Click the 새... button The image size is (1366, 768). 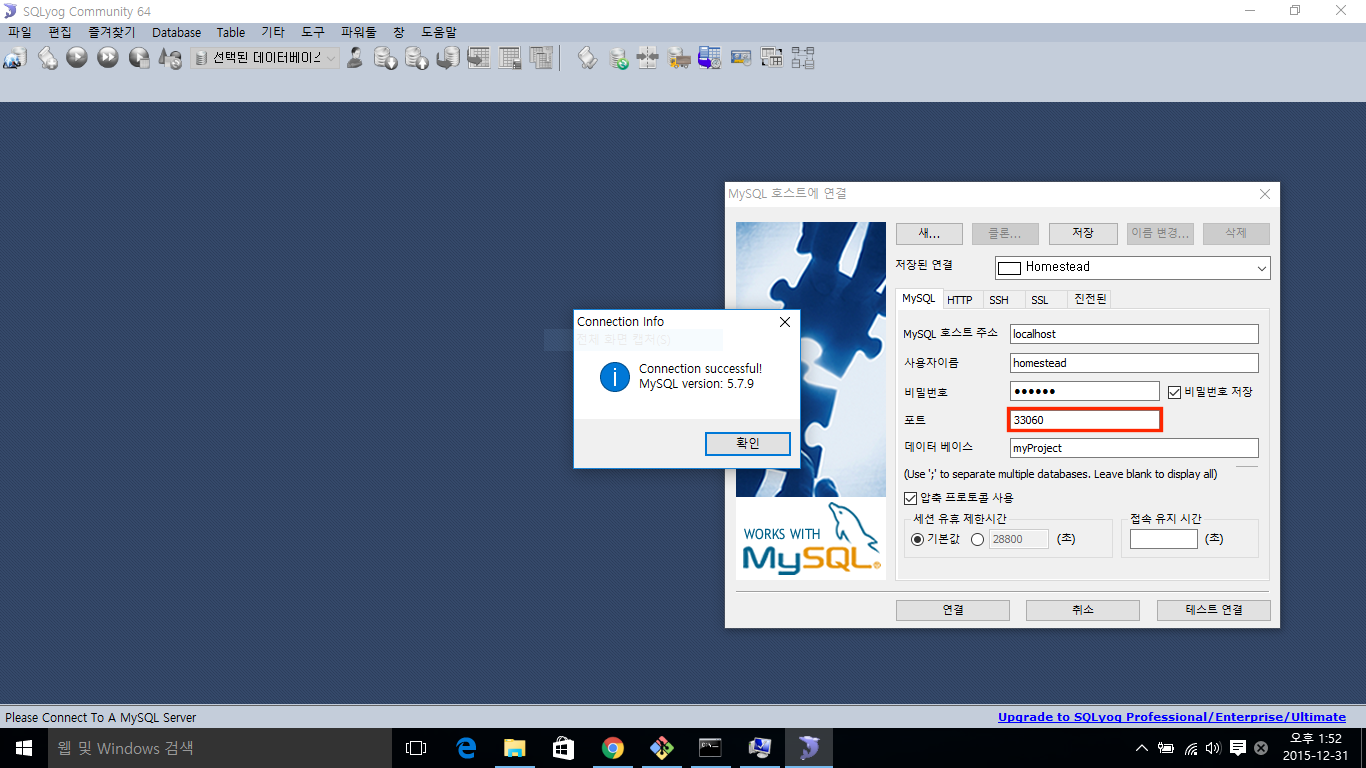click(x=929, y=233)
